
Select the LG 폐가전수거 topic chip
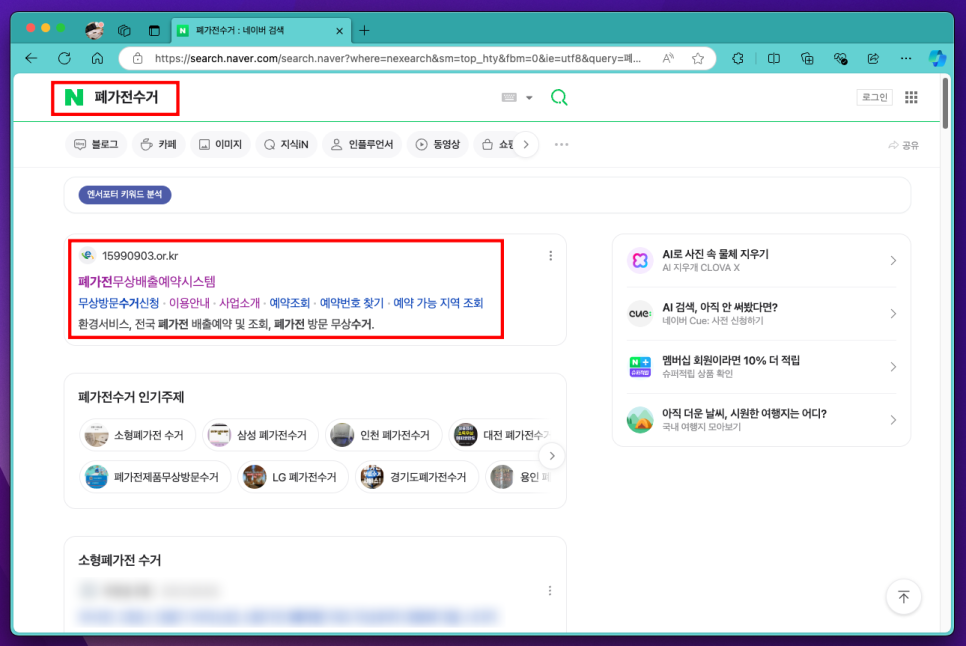[x=293, y=477]
